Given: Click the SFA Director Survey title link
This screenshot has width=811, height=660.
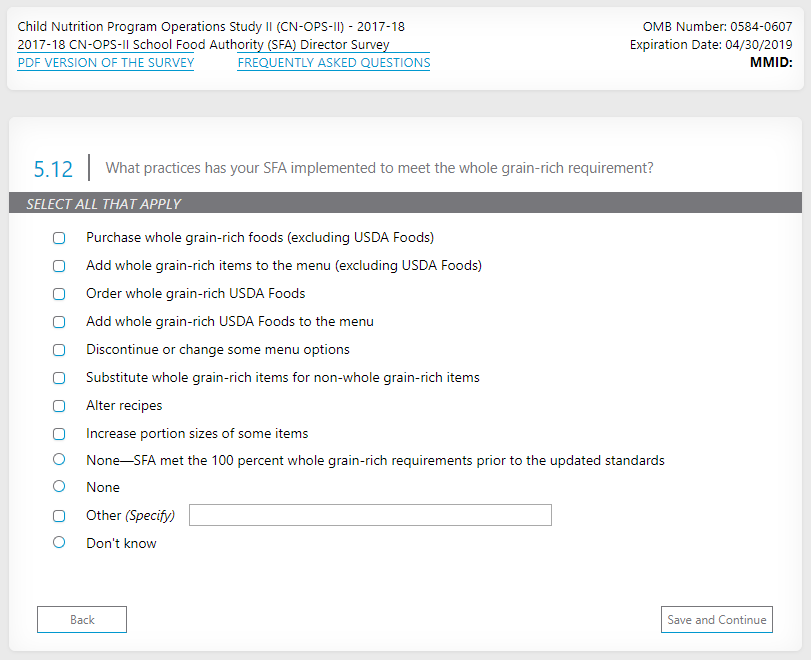Looking at the screenshot, I should pyautogui.click(x=204, y=45).
